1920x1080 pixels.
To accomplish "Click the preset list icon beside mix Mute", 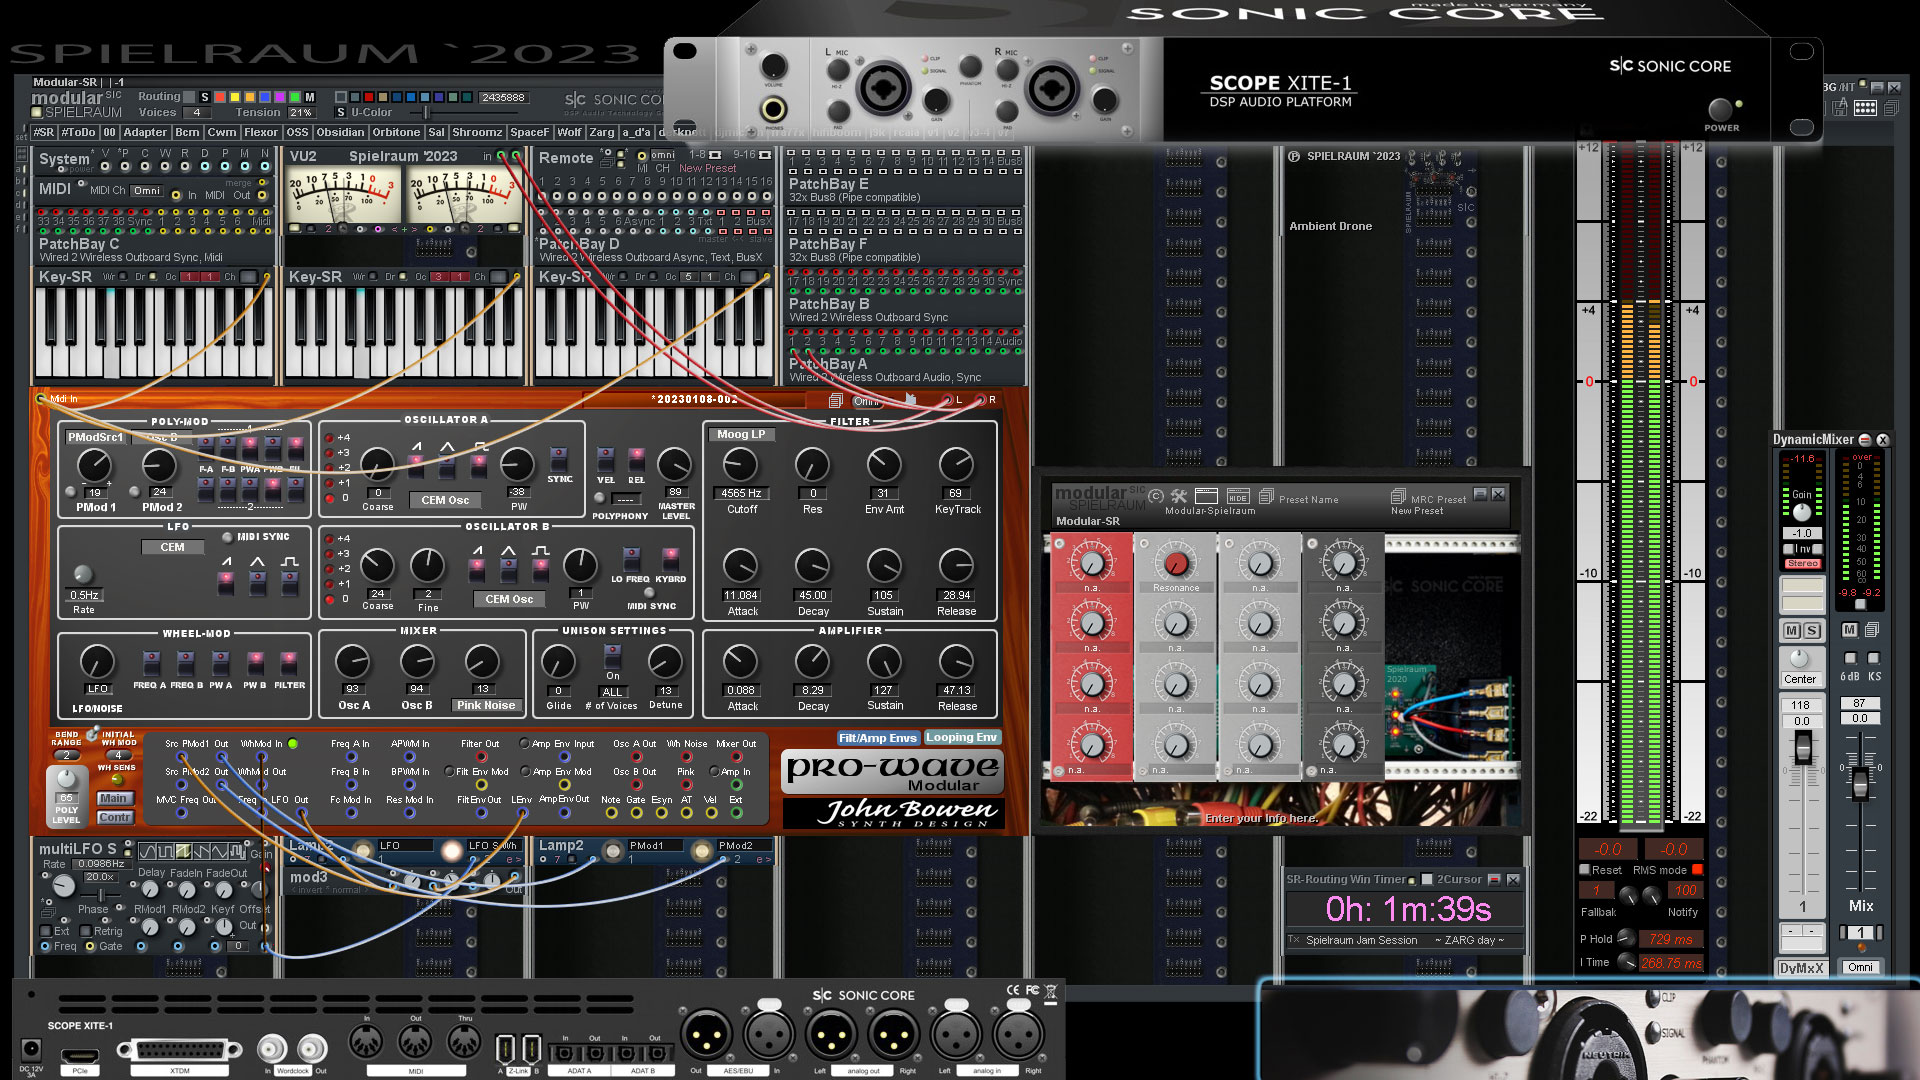I will pos(1871,630).
